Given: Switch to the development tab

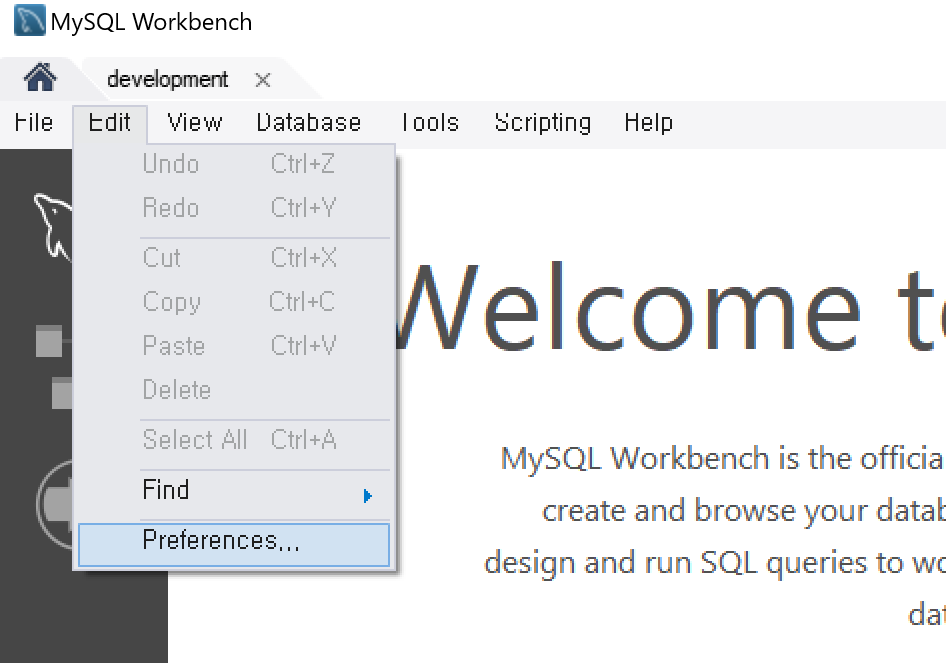Looking at the screenshot, I should [x=168, y=79].
